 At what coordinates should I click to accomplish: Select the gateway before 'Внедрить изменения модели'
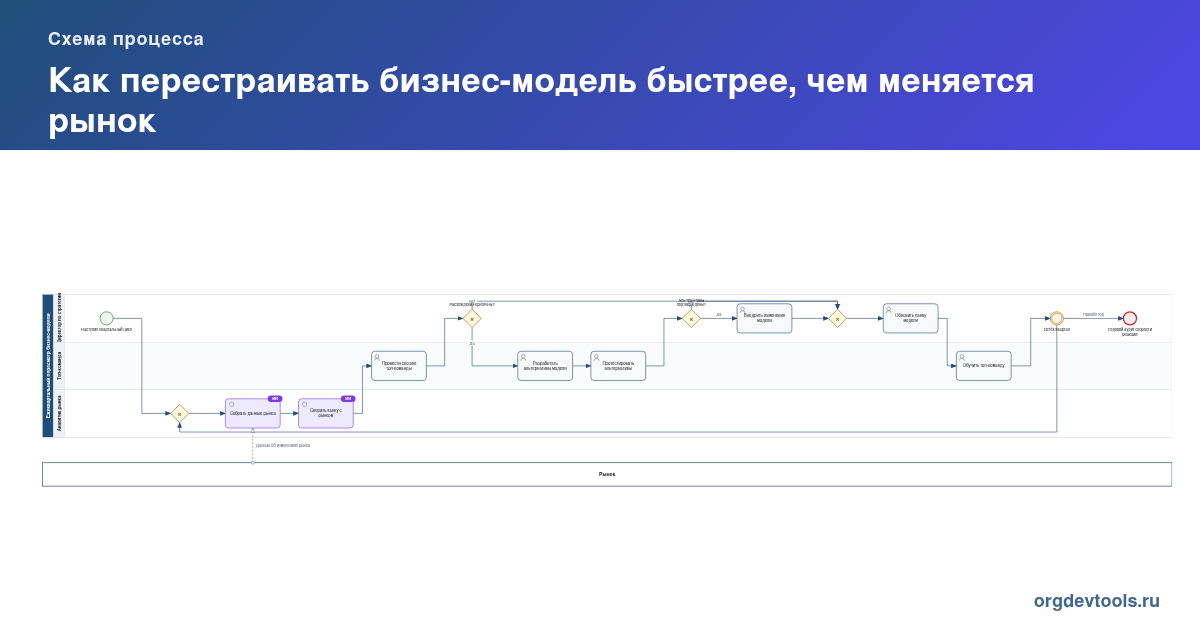[x=691, y=318]
